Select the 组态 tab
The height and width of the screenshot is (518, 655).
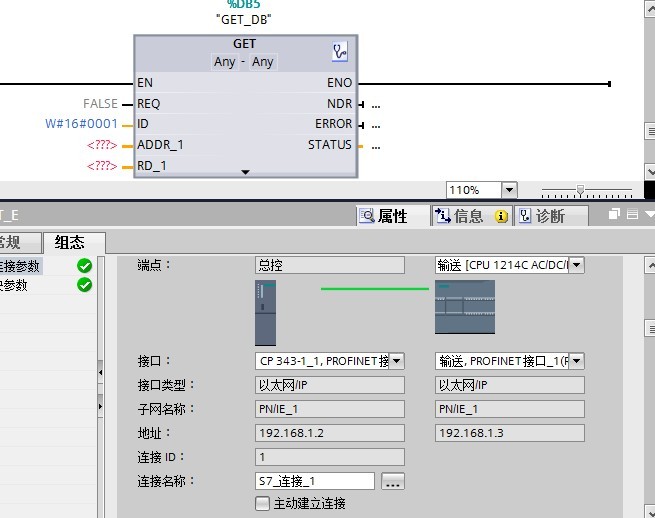[74, 243]
